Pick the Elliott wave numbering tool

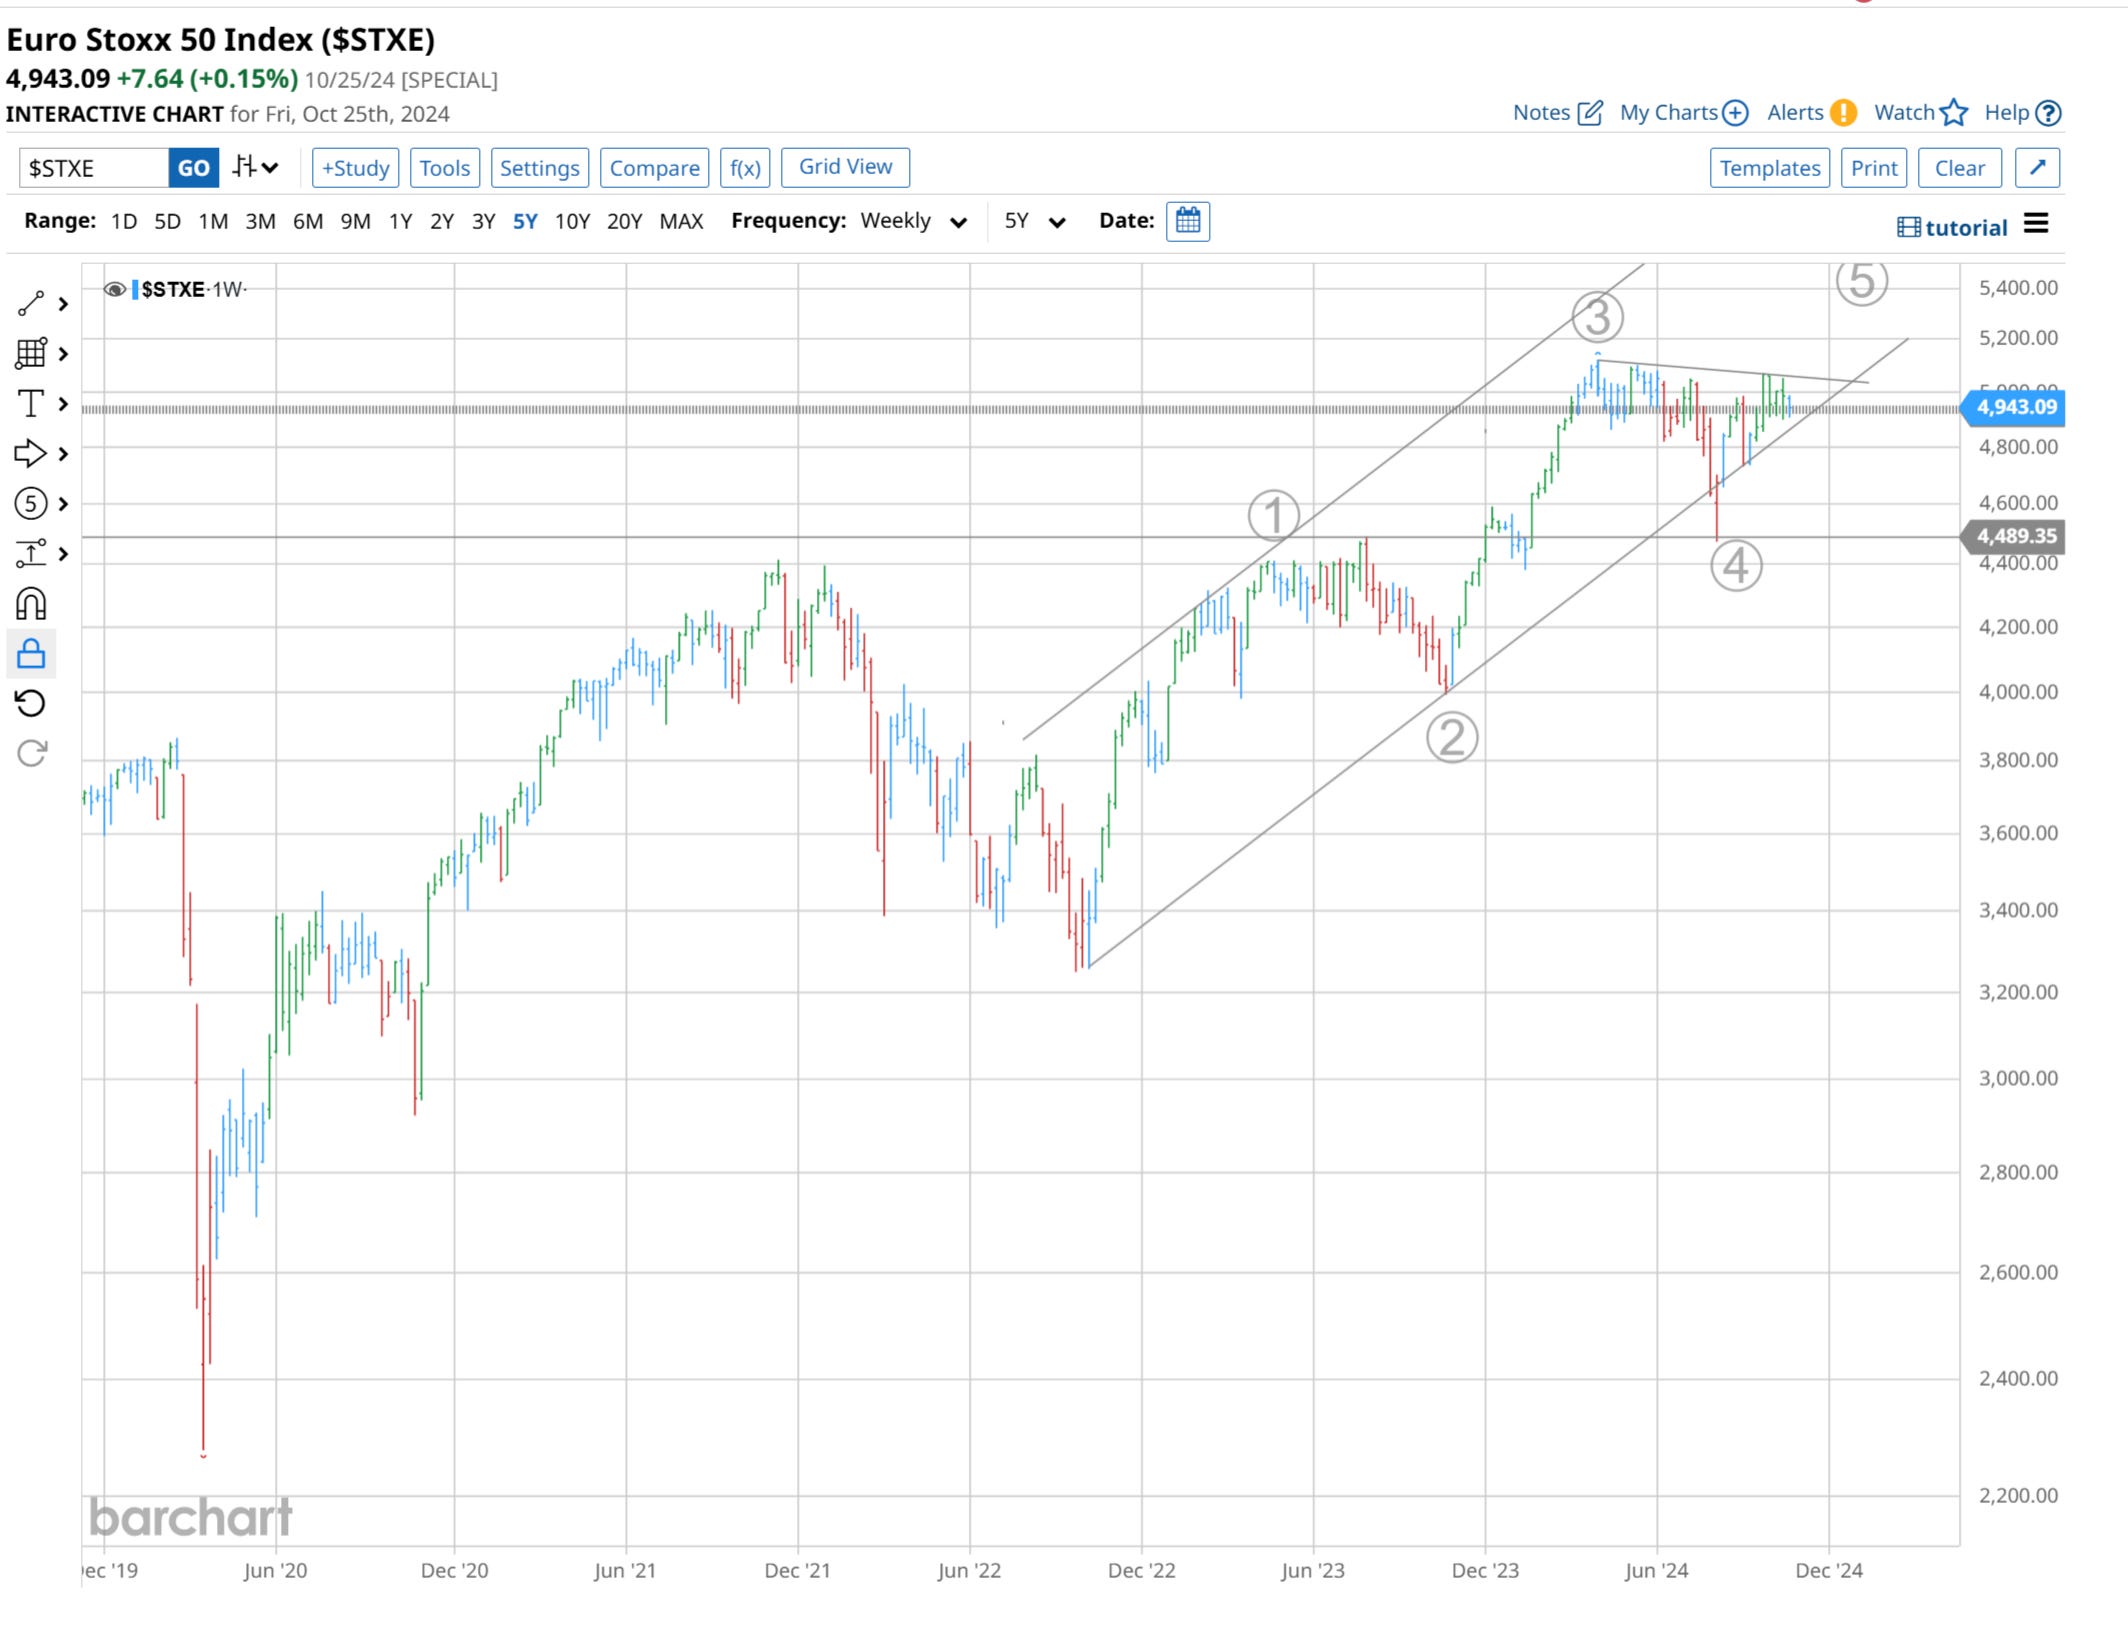(31, 503)
